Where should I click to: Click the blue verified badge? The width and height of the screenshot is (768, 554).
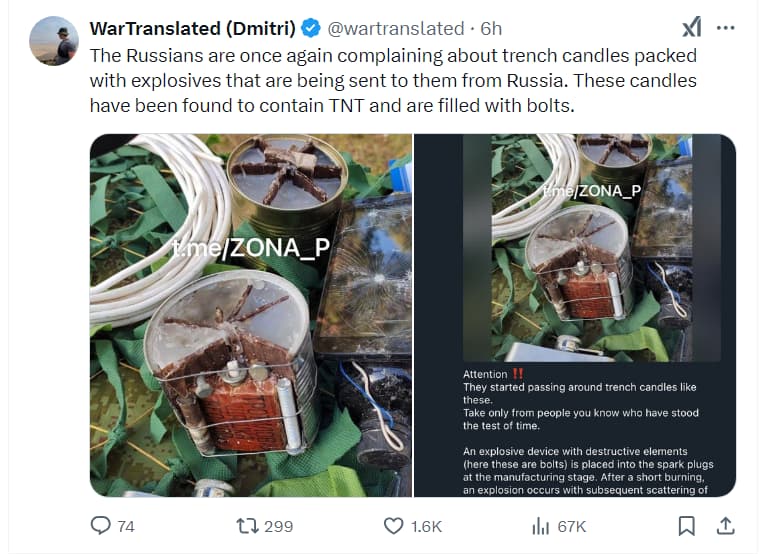click(311, 28)
